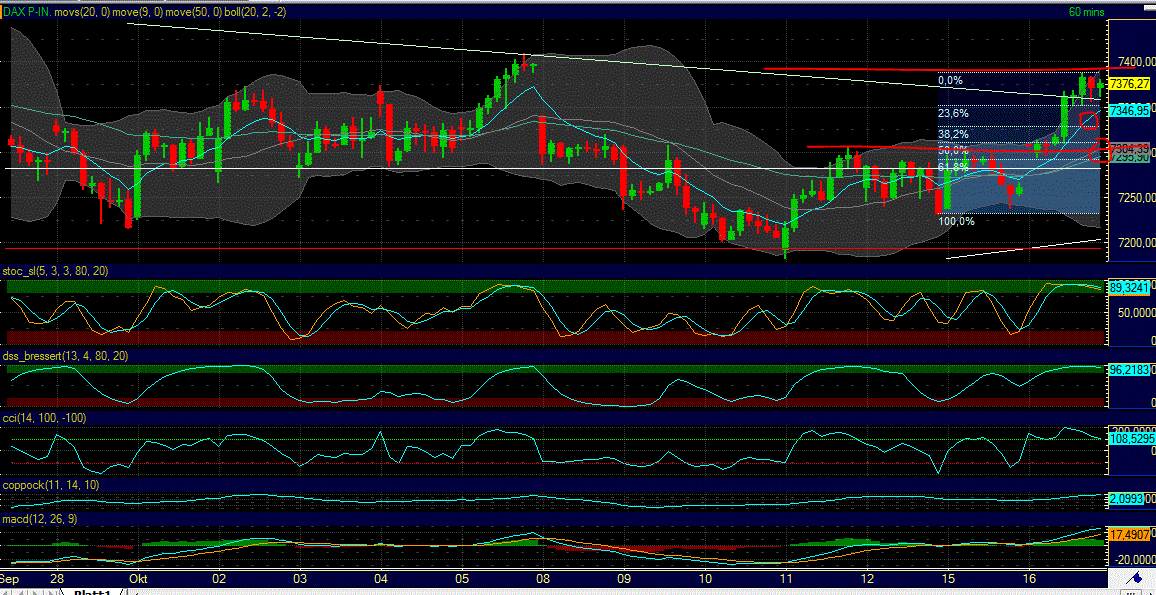The width and height of the screenshot is (1156, 595).
Task: Open the stoc_sl(5, 3, 3, 80, 20) indicator label
Action: click(55, 270)
